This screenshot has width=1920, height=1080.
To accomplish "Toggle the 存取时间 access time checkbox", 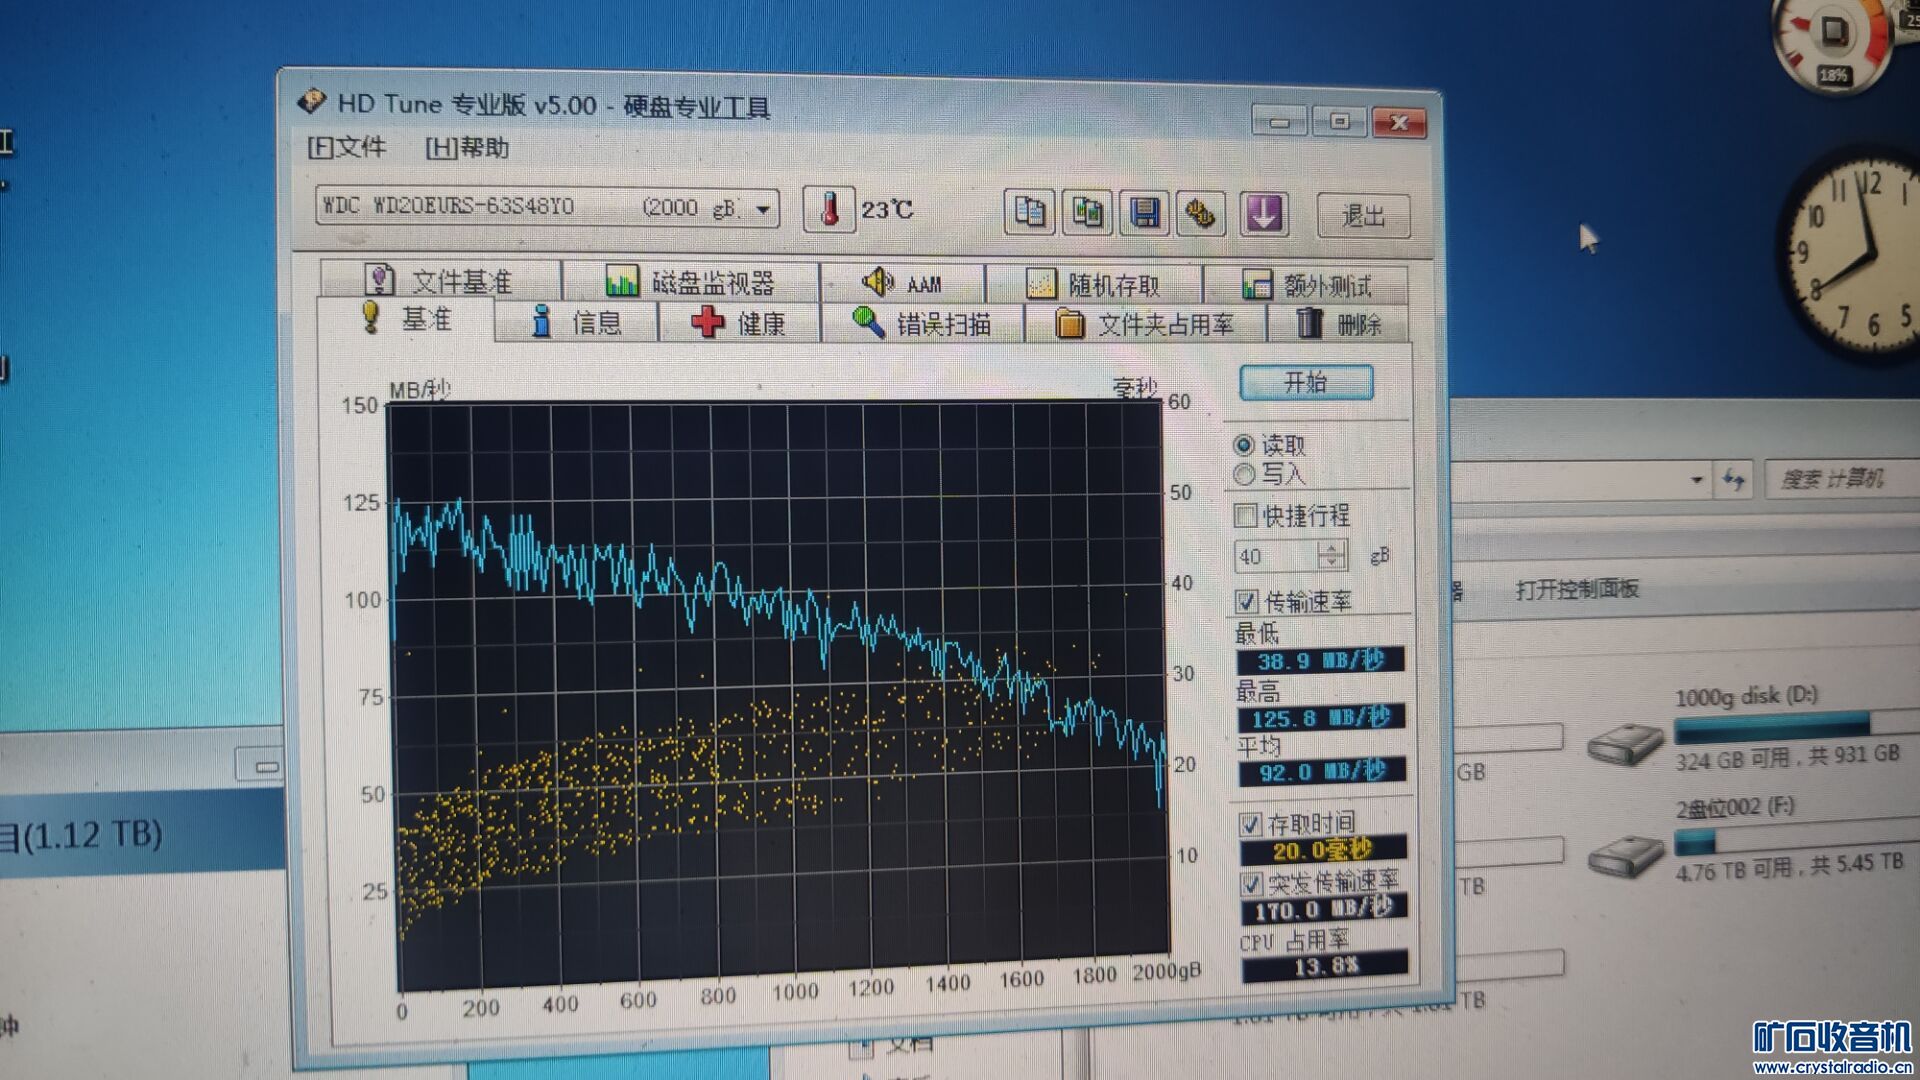I will coord(1250,824).
